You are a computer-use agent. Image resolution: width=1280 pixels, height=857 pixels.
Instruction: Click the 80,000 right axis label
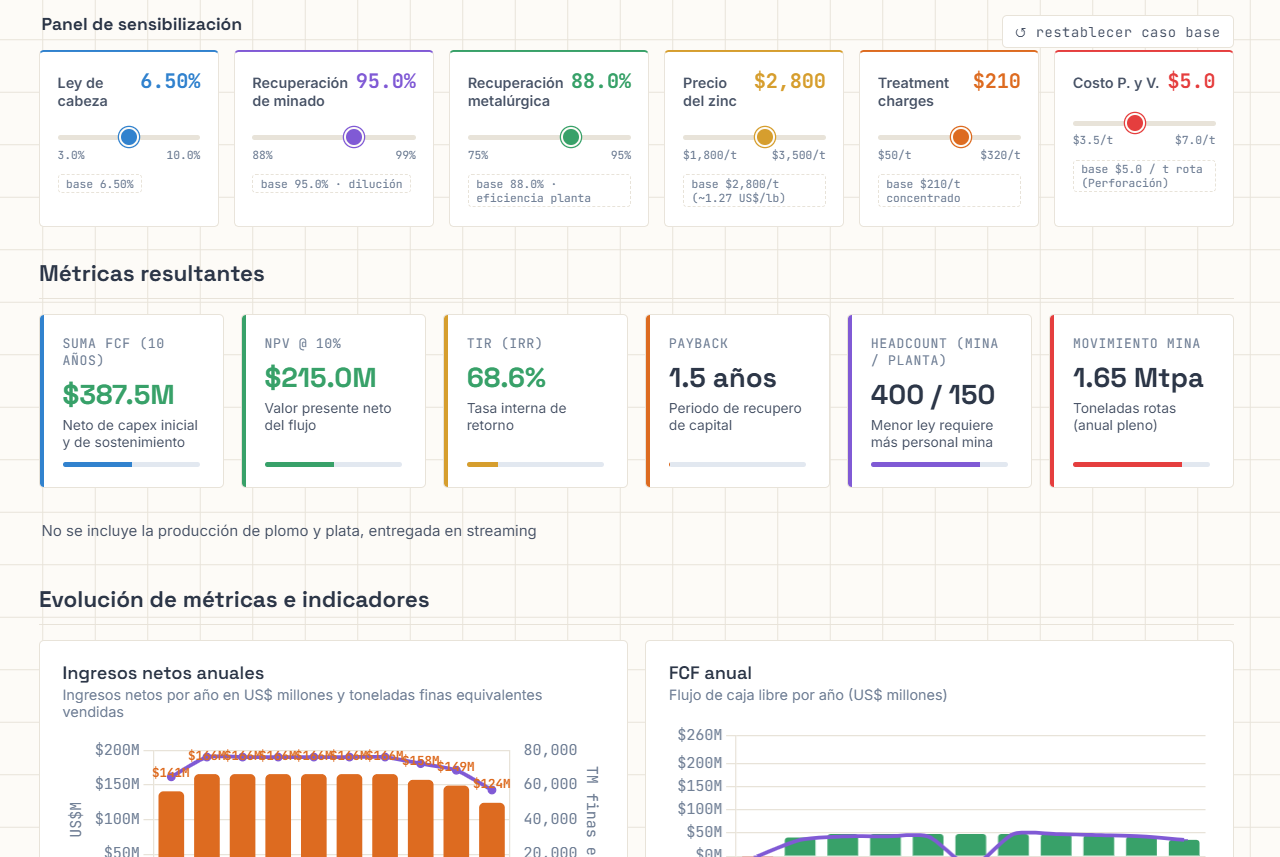click(550, 750)
